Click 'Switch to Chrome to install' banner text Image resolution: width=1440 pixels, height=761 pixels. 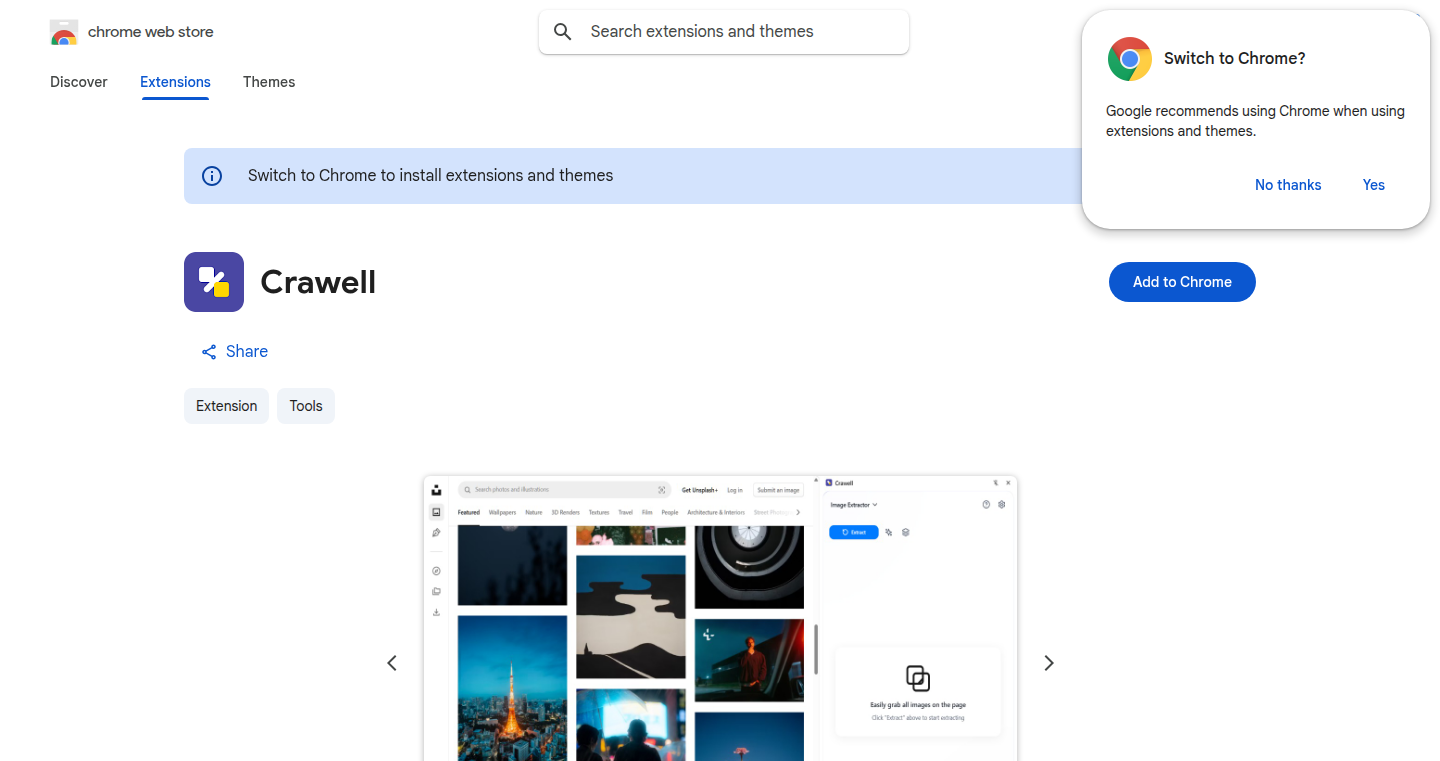pyautogui.click(x=431, y=176)
